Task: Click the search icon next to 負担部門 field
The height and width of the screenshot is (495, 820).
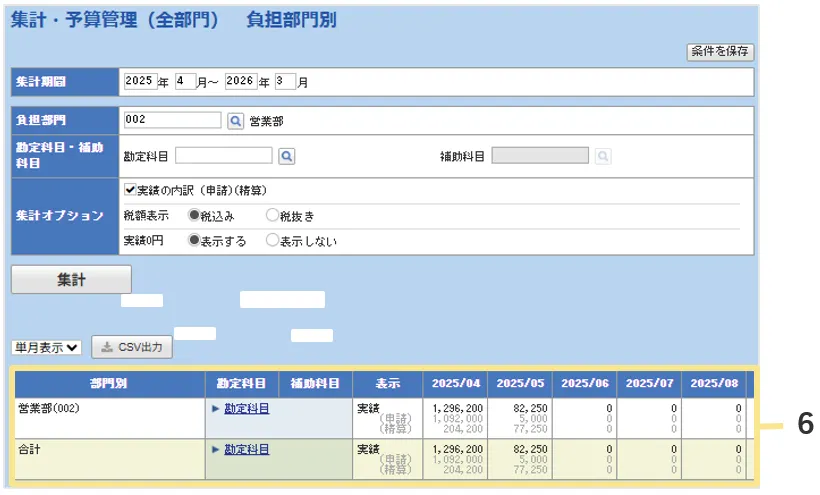Action: point(235,121)
